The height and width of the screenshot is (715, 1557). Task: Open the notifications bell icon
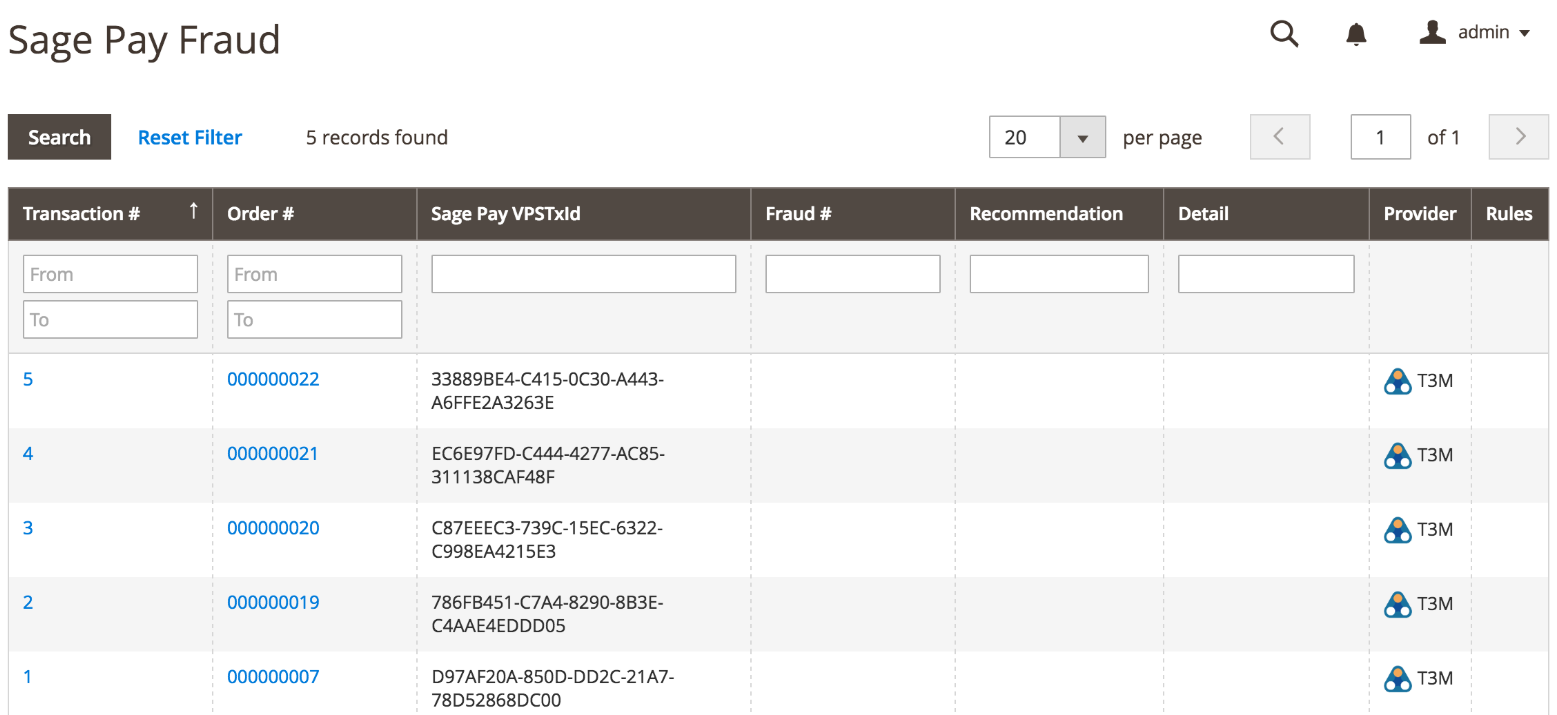click(1356, 34)
